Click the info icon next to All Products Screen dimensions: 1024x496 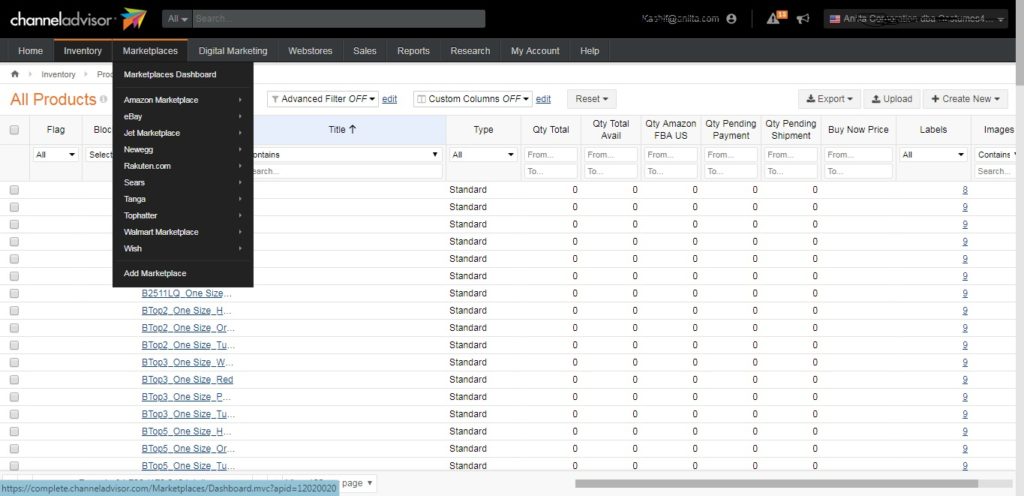coord(104,99)
